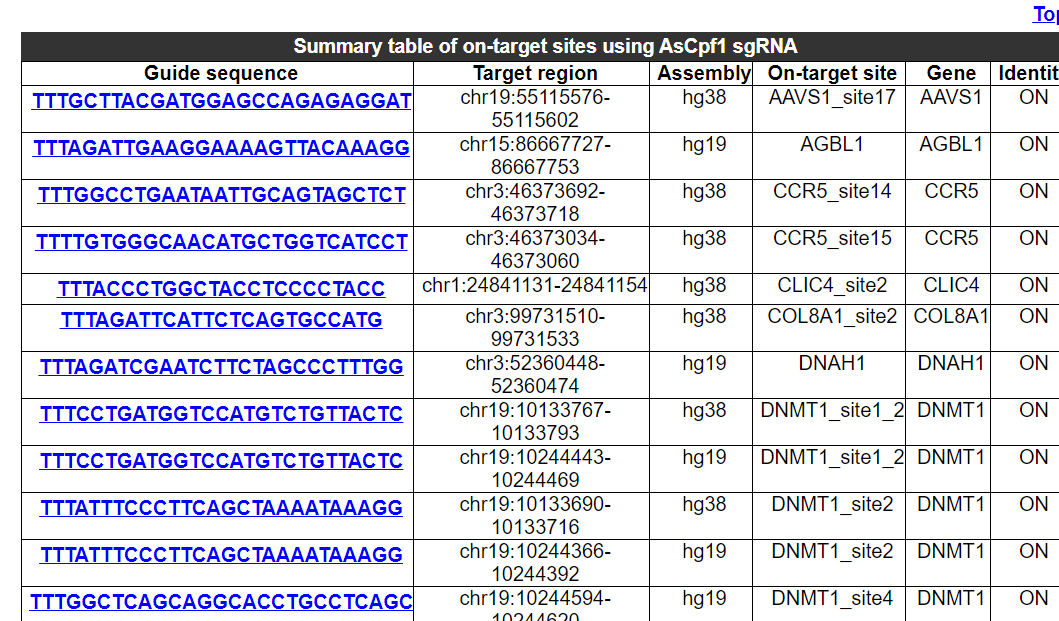1059x621 pixels.
Task: Open the AGBL1 guide TTTAGATTGAAGGAAAAGTTACAAAGG
Action: pyautogui.click(x=221, y=148)
